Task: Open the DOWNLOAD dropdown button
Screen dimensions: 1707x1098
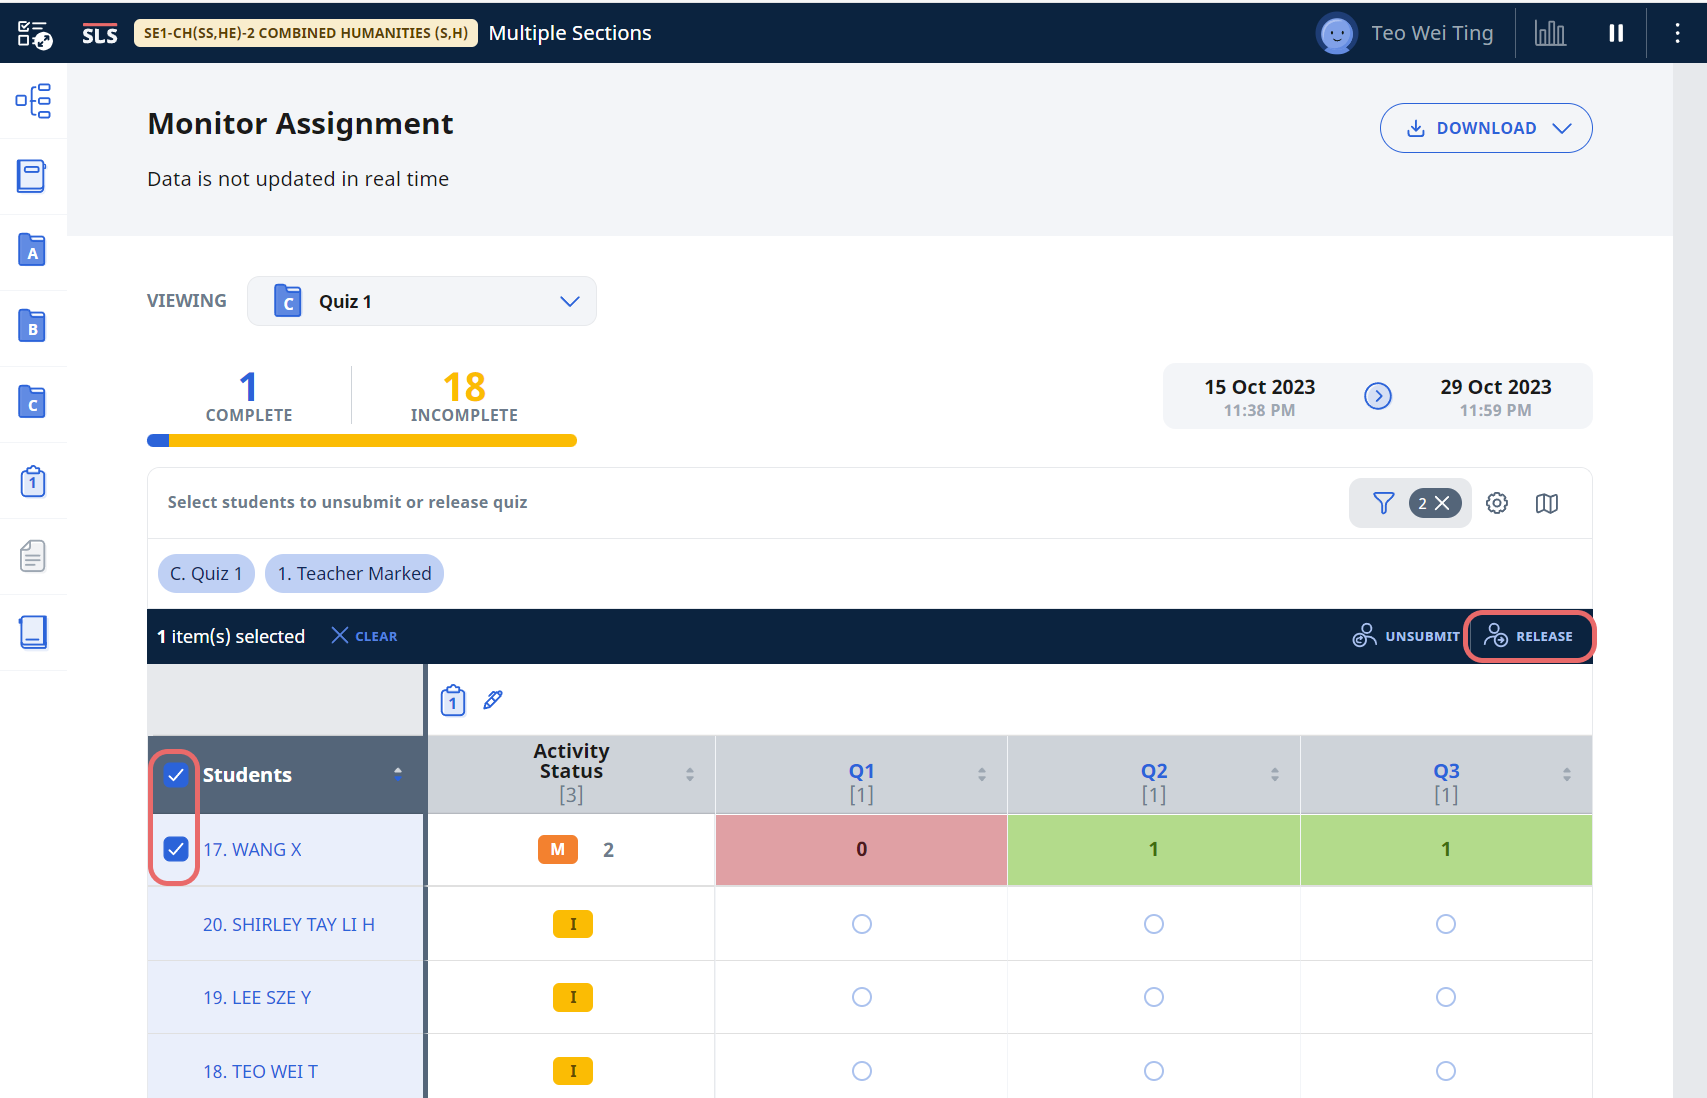Action: pyautogui.click(x=1485, y=128)
